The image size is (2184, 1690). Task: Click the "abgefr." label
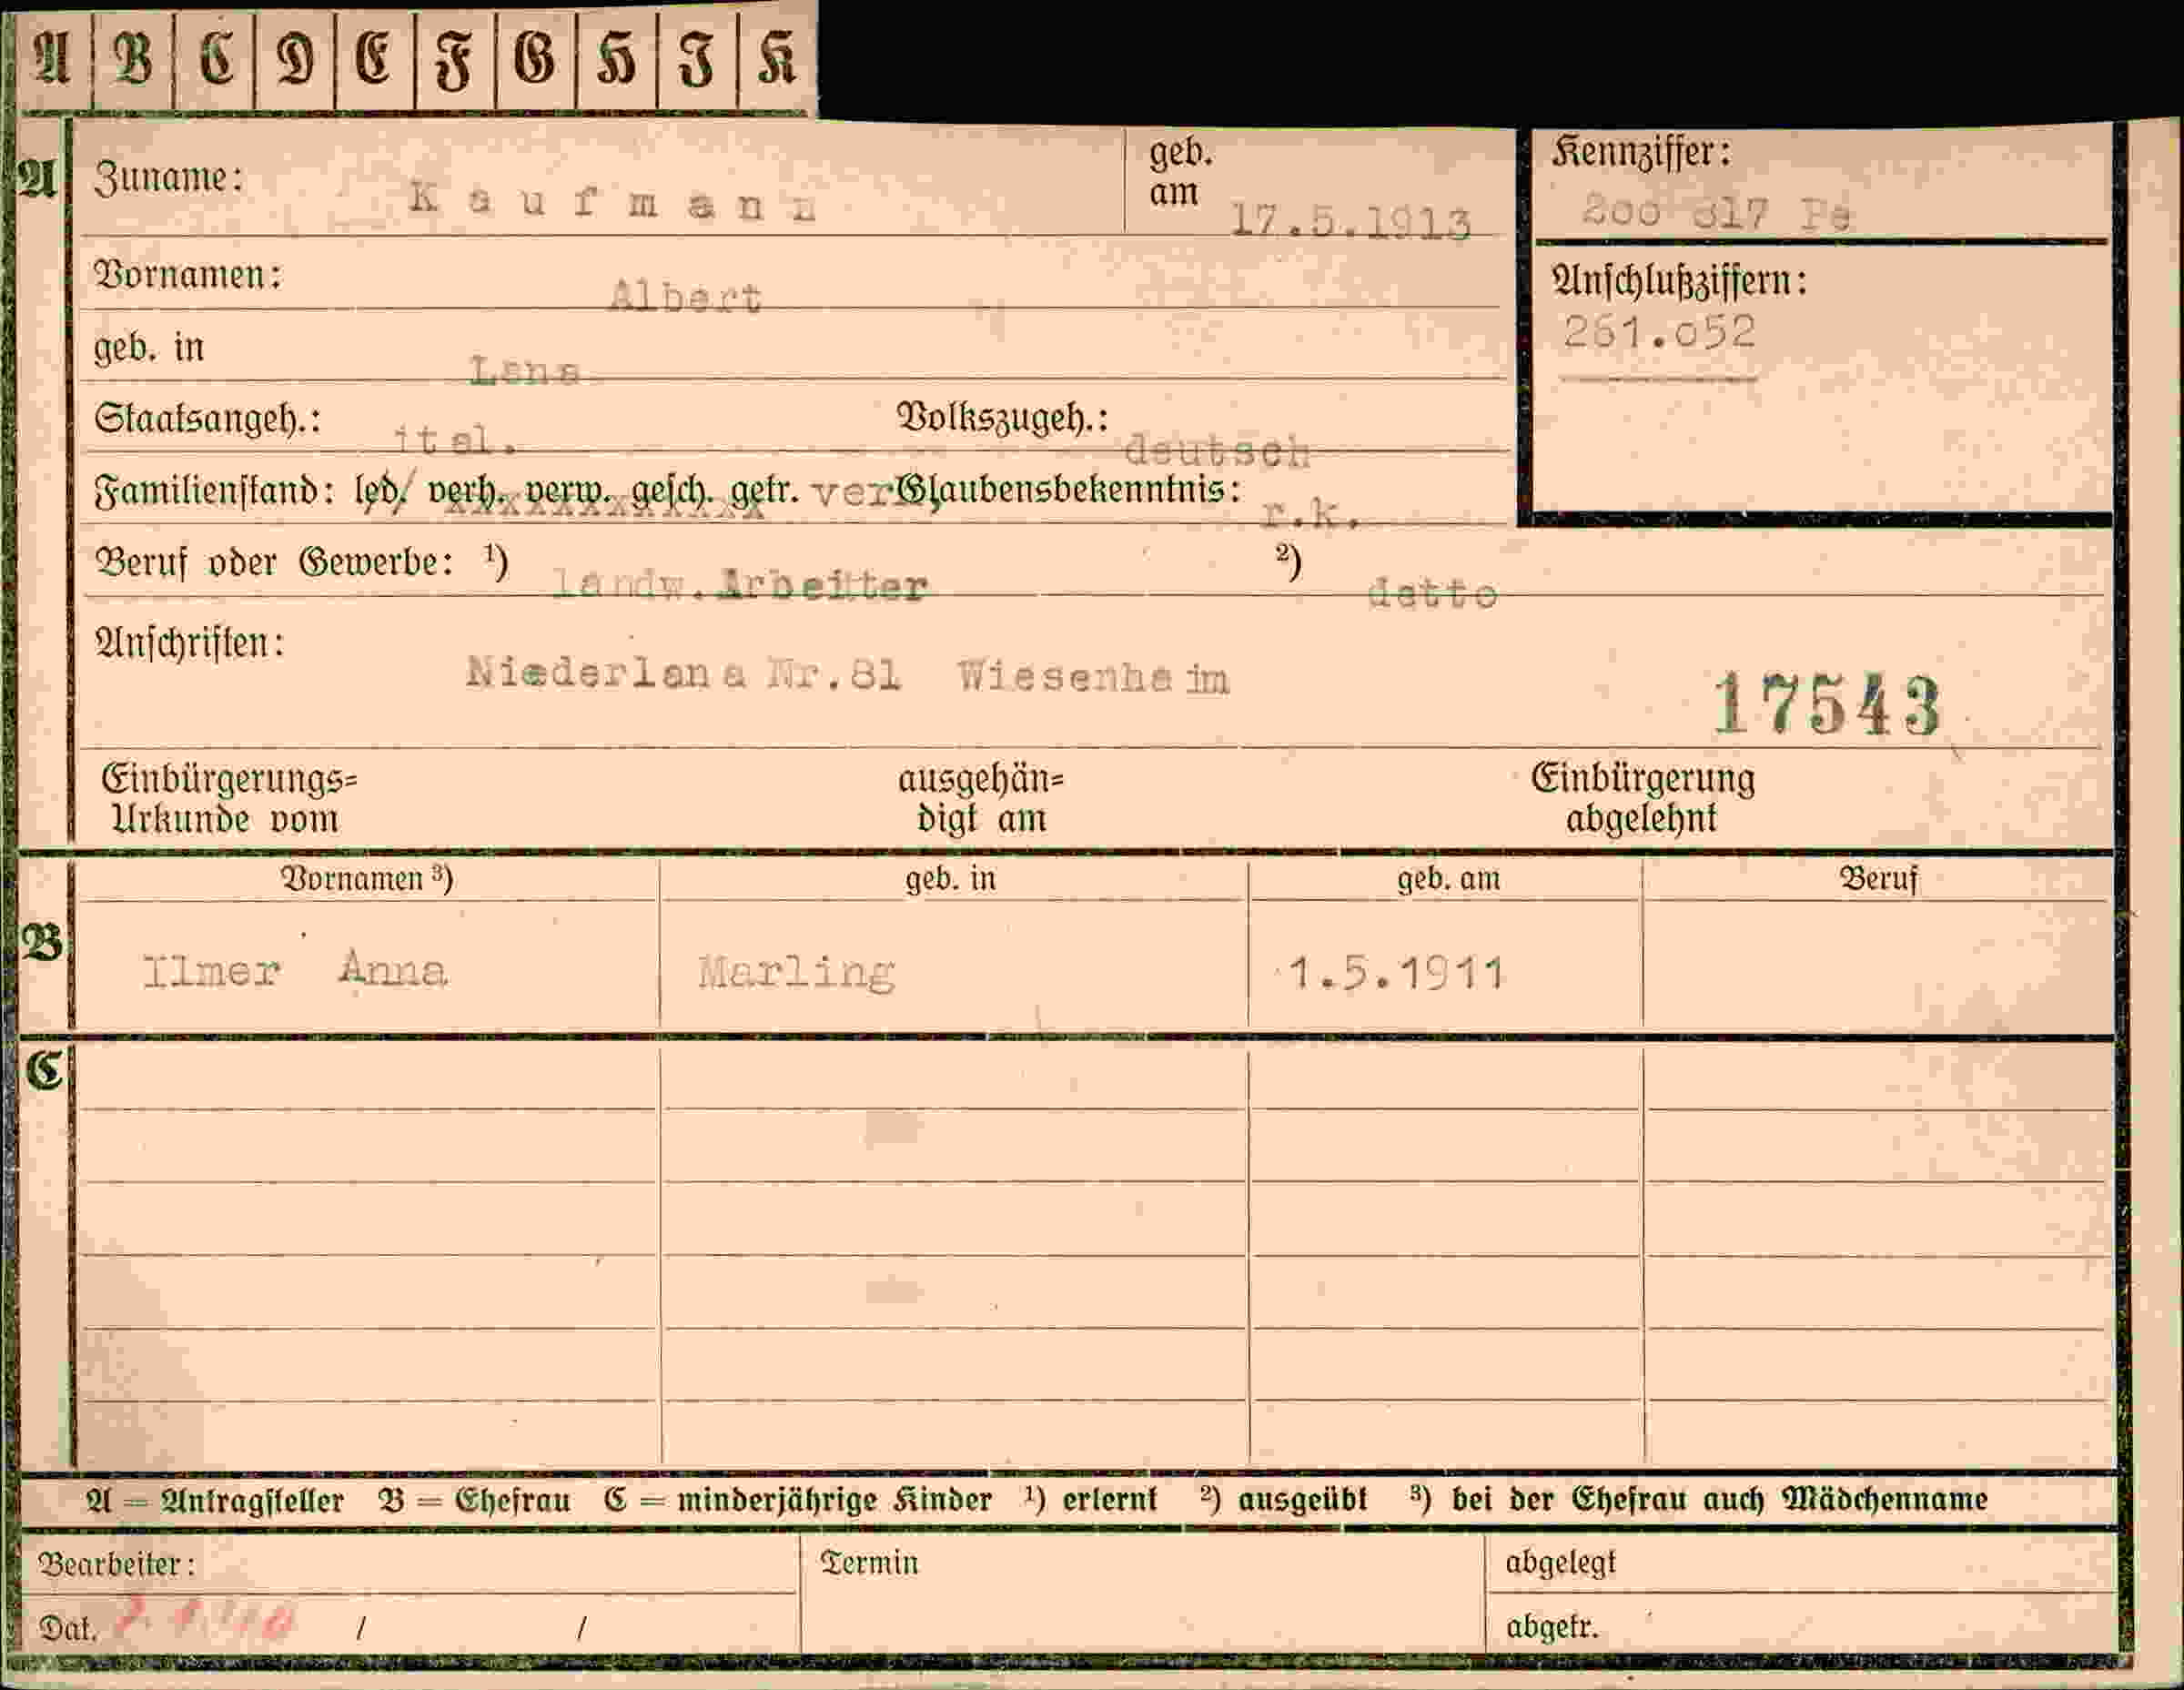pyautogui.click(x=1552, y=1628)
